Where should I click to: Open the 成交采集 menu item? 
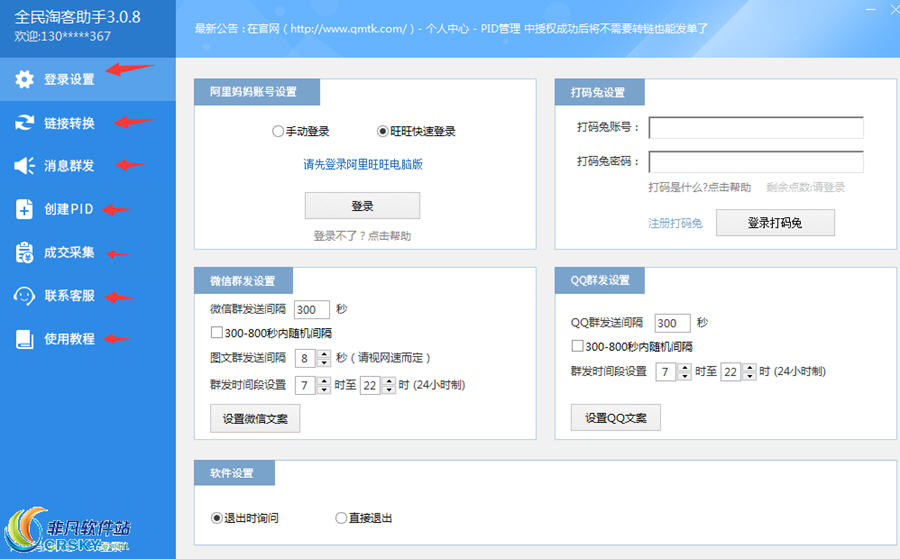coord(88,253)
